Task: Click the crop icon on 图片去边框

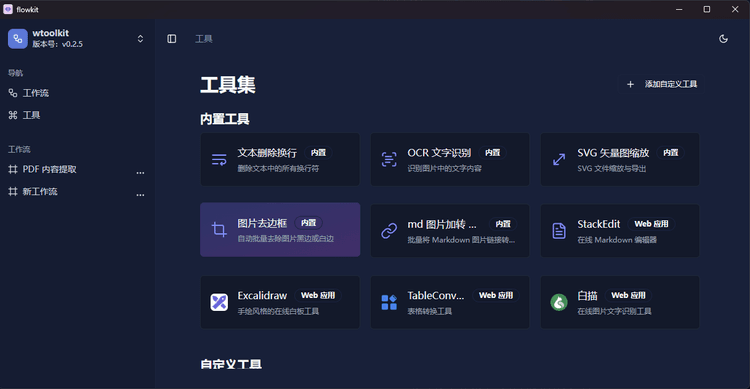Action: pos(219,230)
